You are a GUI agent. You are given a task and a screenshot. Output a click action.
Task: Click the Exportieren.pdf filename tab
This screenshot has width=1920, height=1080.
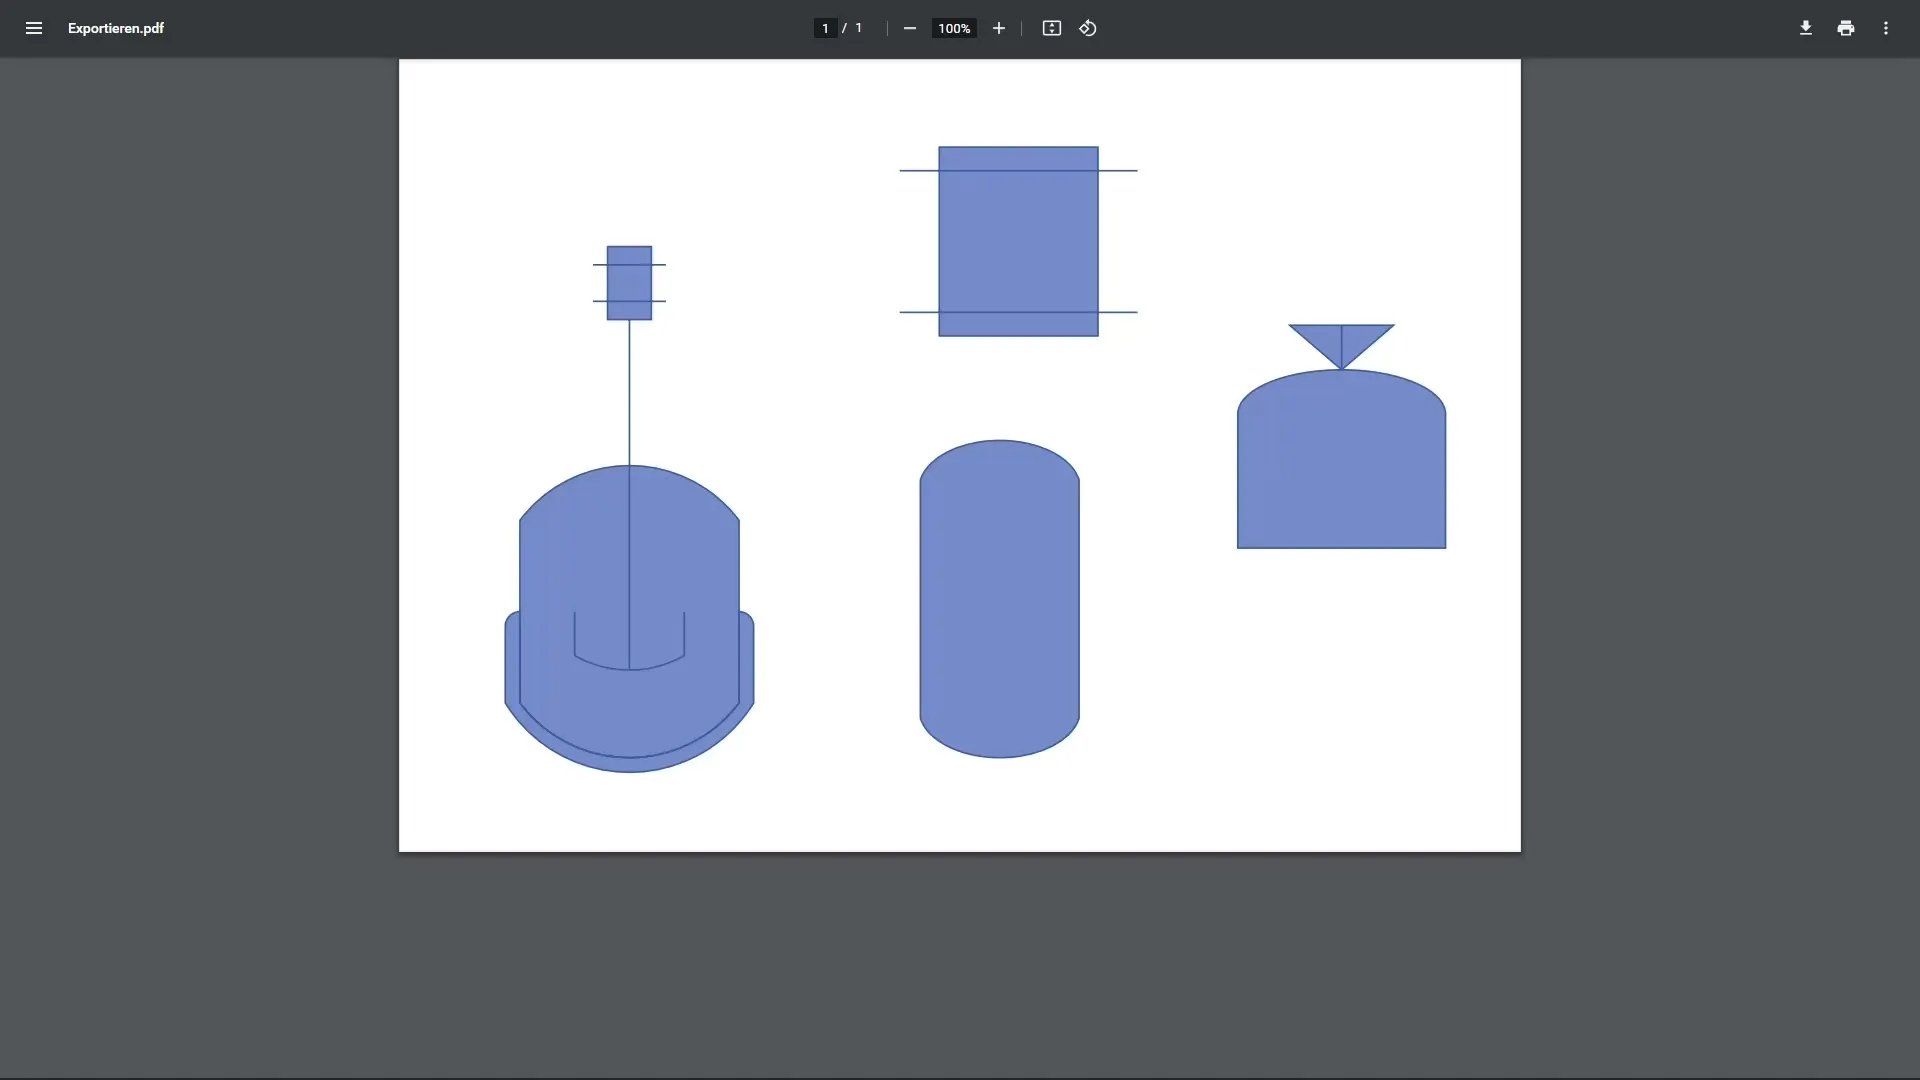pyautogui.click(x=116, y=28)
